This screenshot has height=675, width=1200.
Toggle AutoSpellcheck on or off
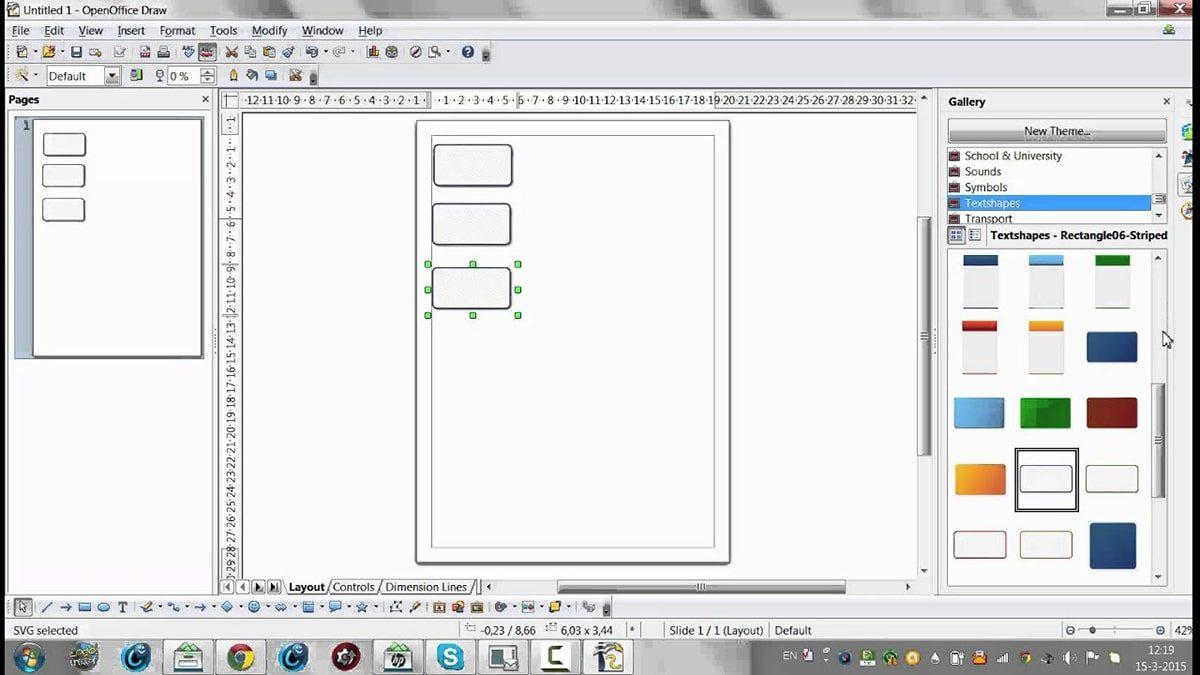coord(208,52)
